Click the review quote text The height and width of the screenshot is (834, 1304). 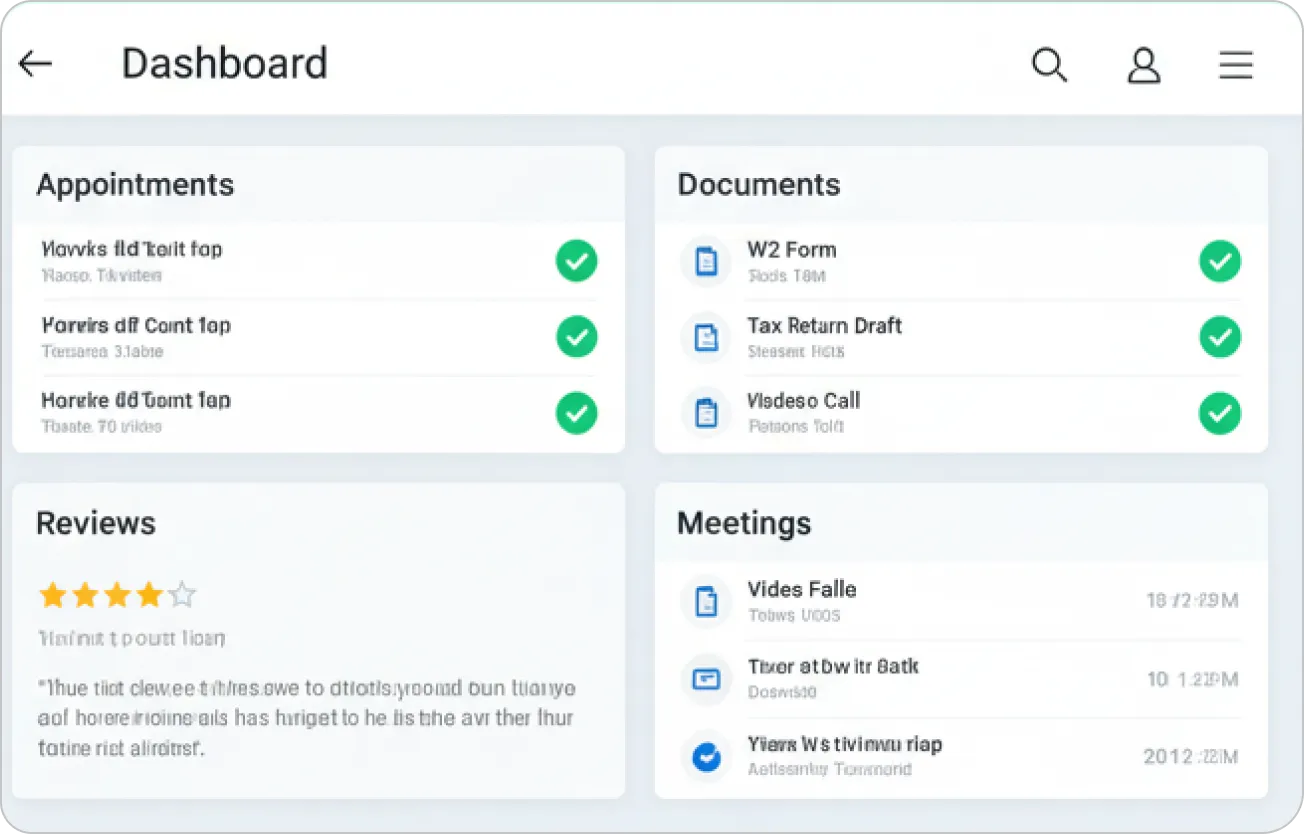[306, 718]
